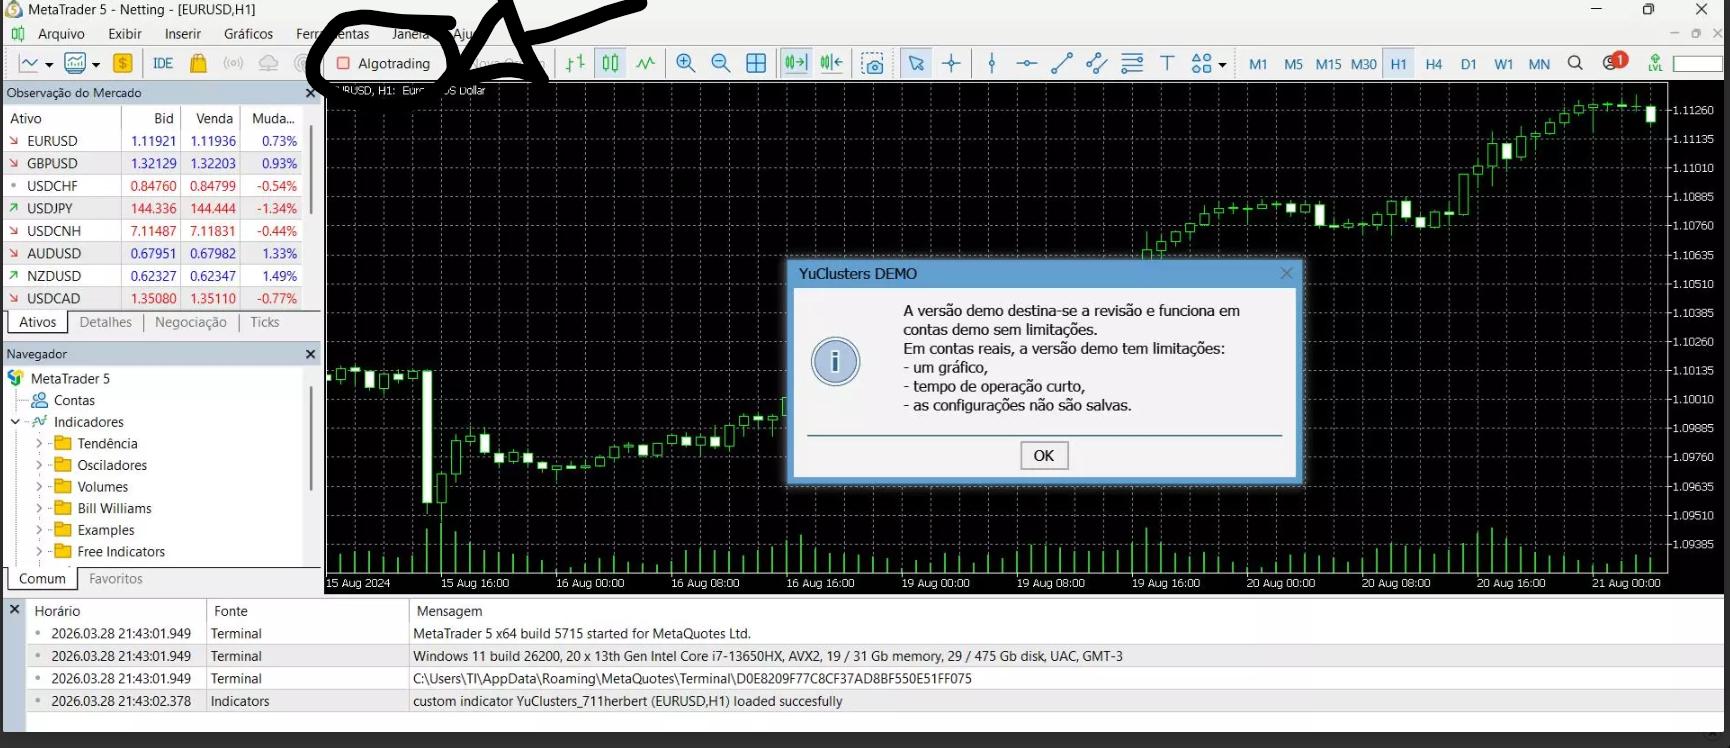1730x748 pixels.
Task: Click OK in the YuClusters DEMO dialog
Action: [x=1044, y=456]
